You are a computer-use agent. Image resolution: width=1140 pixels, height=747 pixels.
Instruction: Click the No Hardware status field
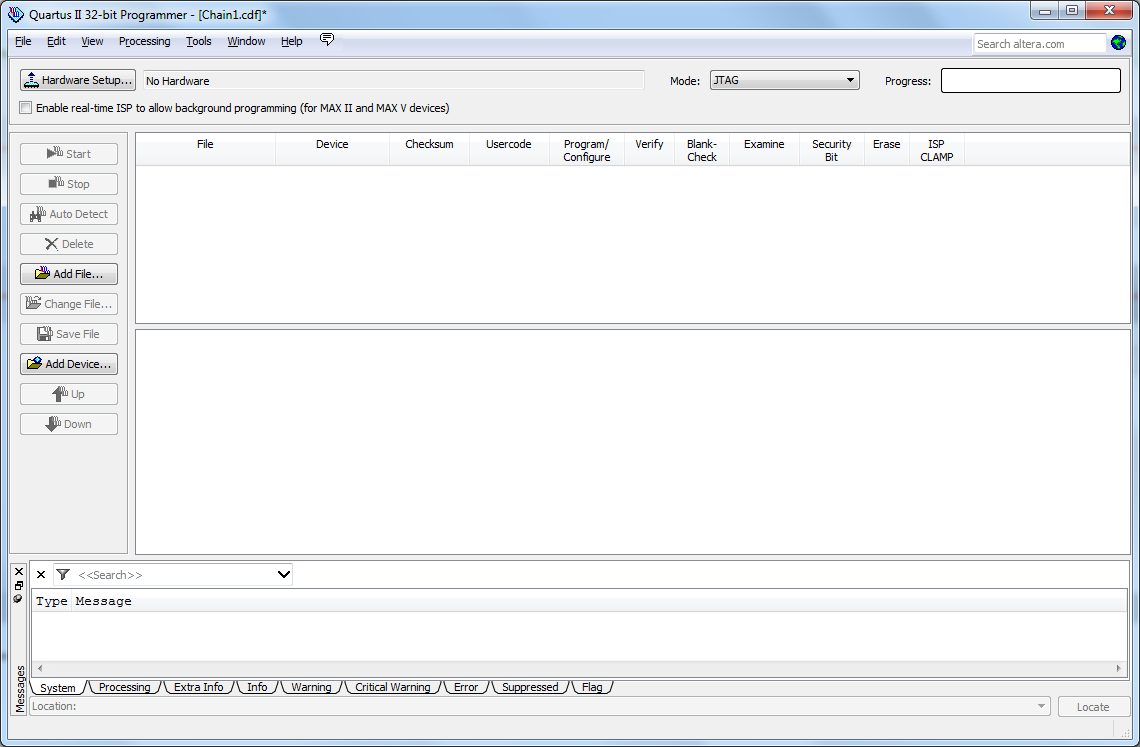click(x=393, y=81)
